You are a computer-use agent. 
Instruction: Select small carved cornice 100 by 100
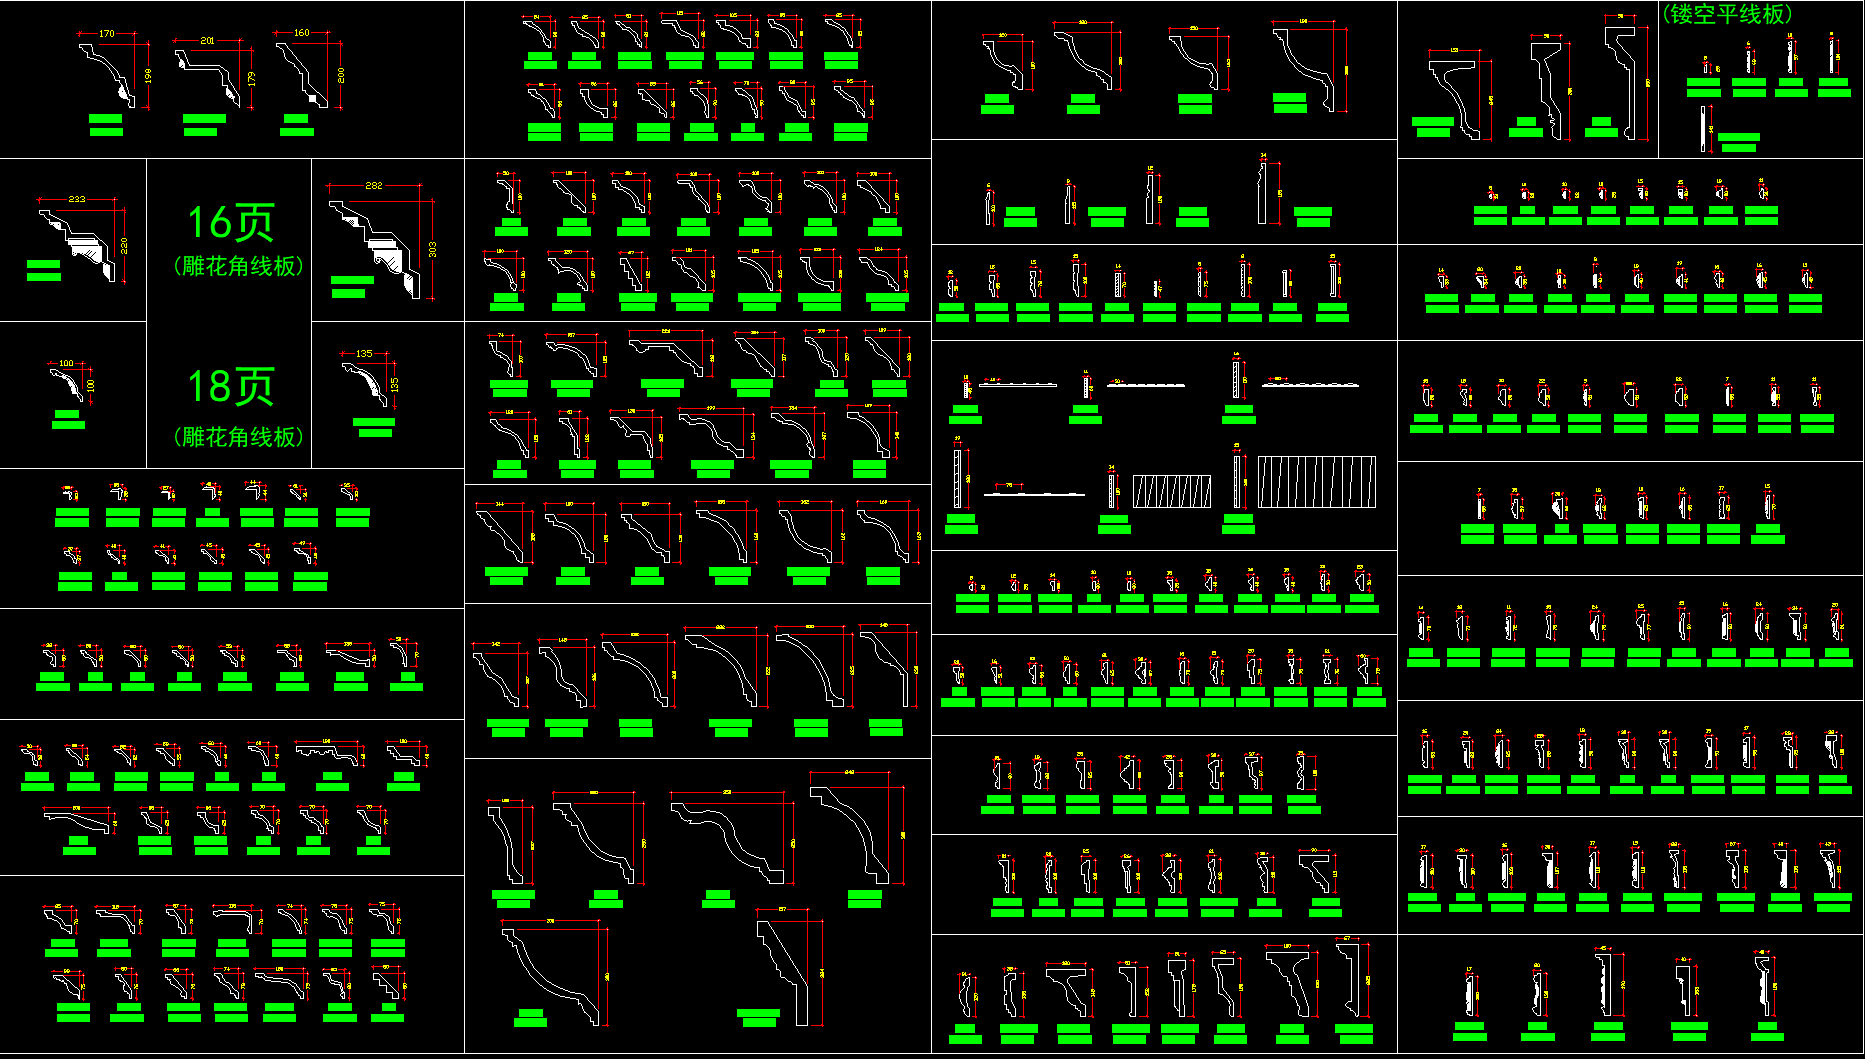click(x=68, y=385)
